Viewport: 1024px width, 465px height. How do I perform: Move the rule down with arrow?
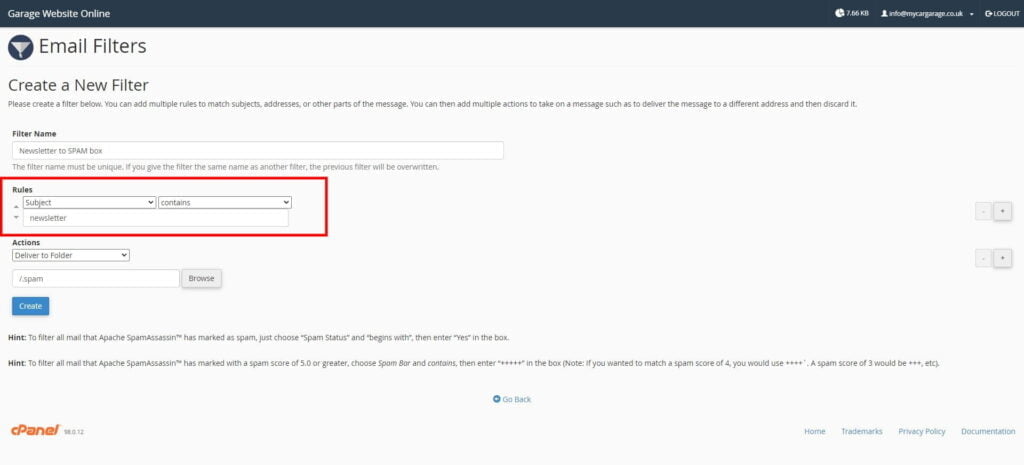[x=16, y=217]
